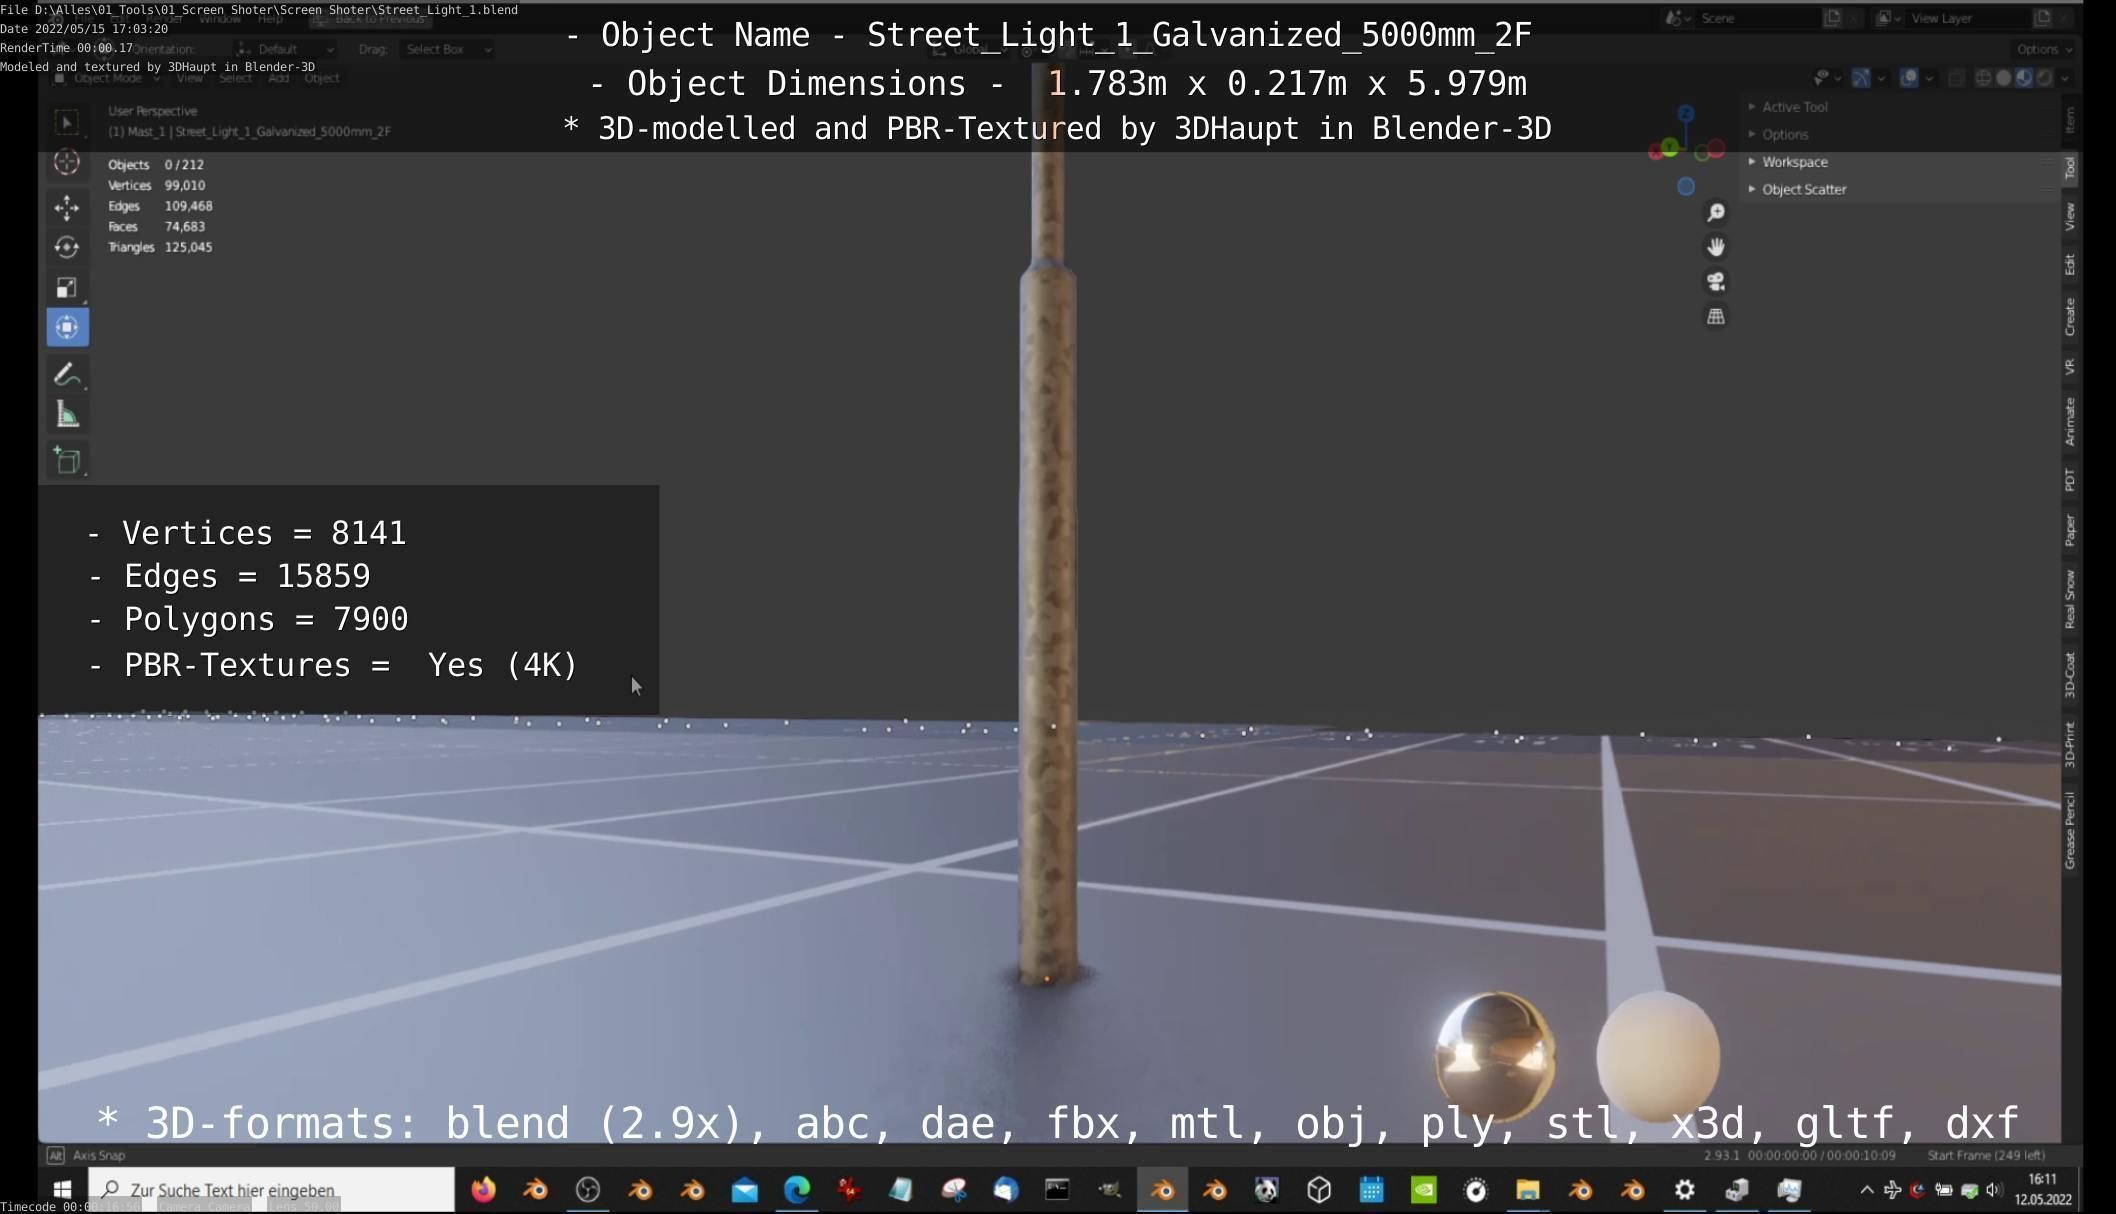This screenshot has height=1214, width=2116.
Task: Select the Scale tool
Action: [67, 288]
